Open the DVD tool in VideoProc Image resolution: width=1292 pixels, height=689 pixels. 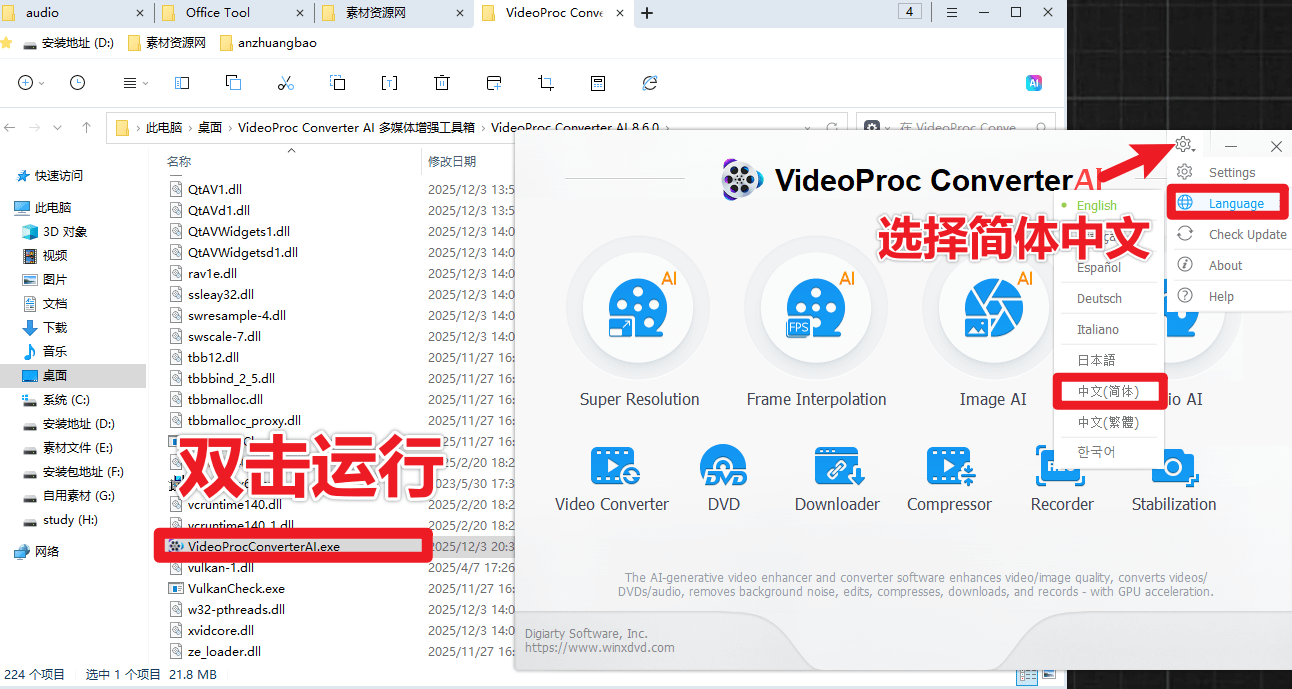point(723,465)
